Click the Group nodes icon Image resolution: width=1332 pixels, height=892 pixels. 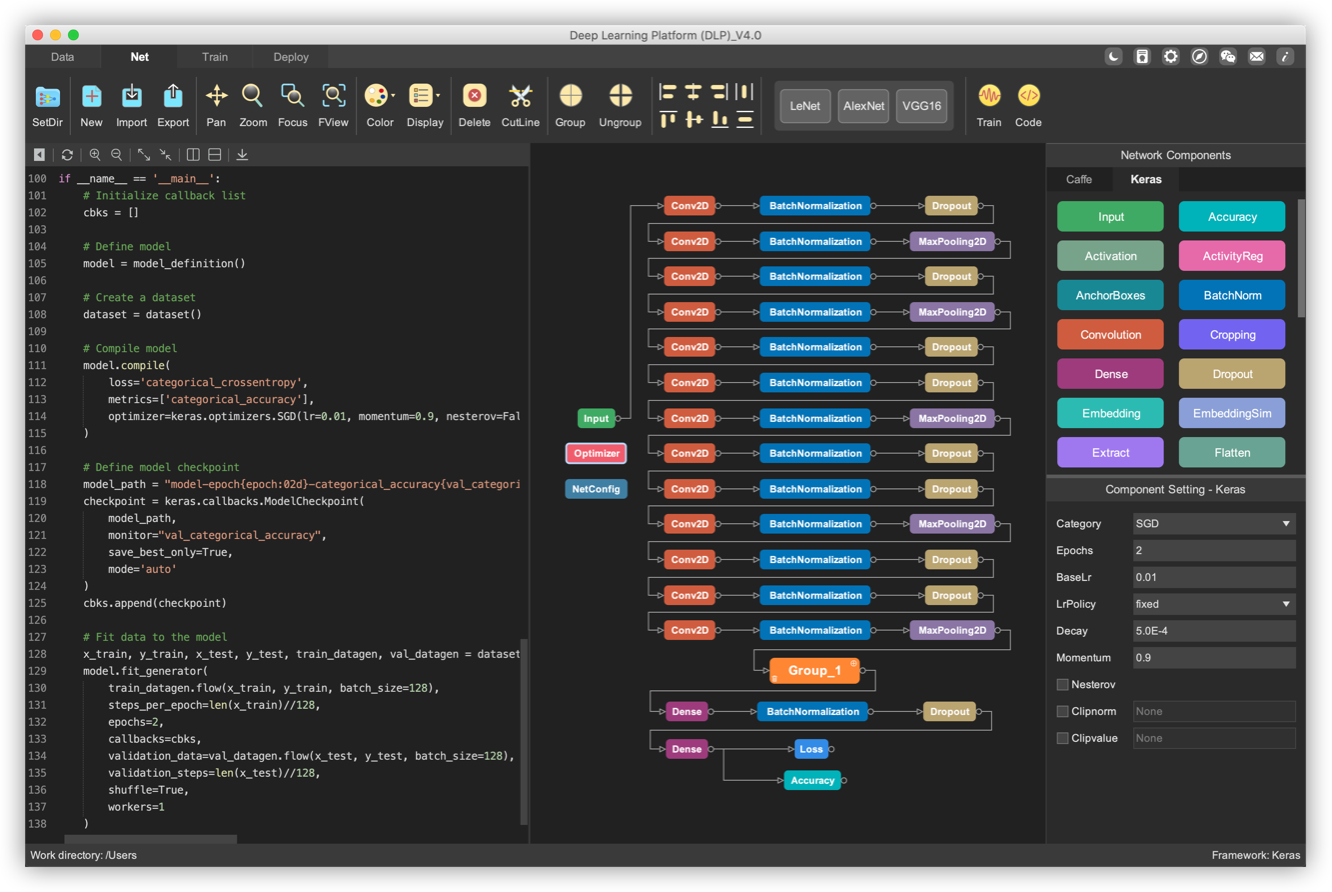[x=570, y=96]
